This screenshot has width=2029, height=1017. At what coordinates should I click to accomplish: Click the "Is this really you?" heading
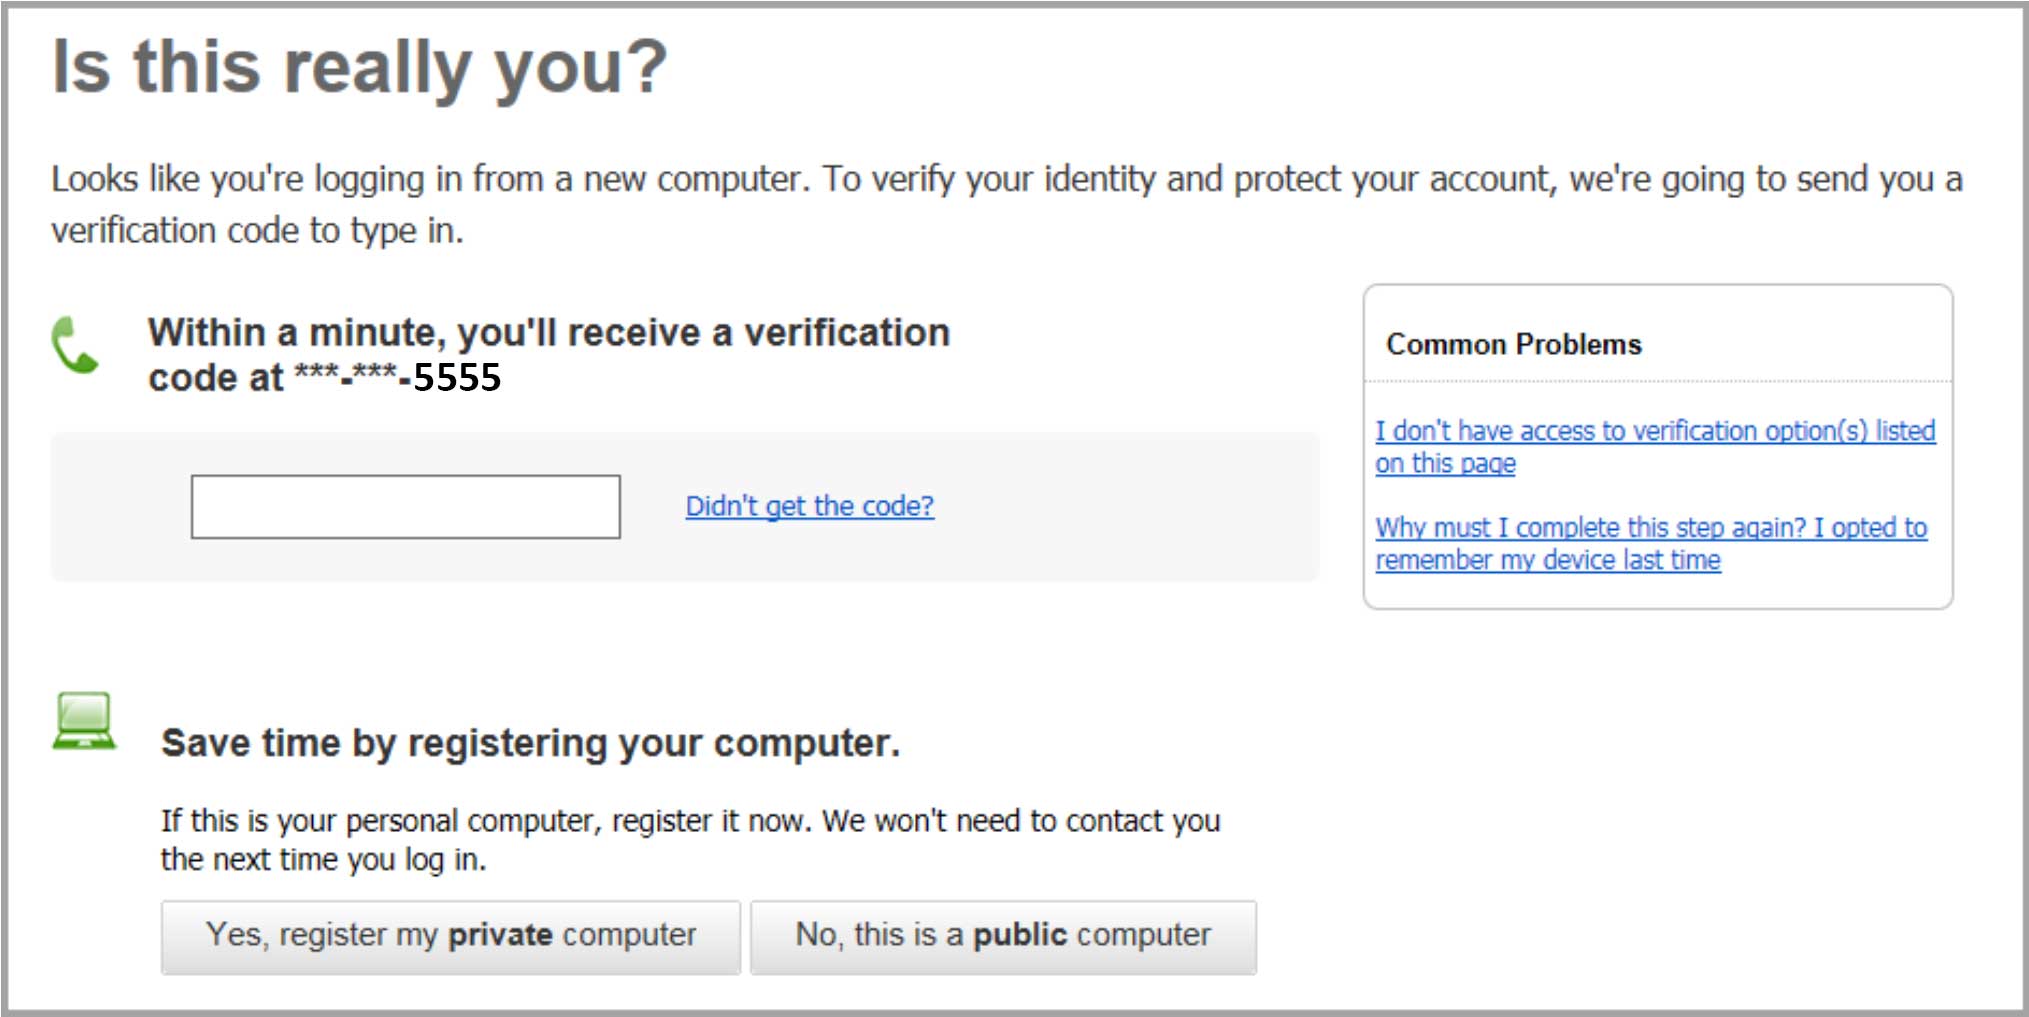tap(359, 68)
